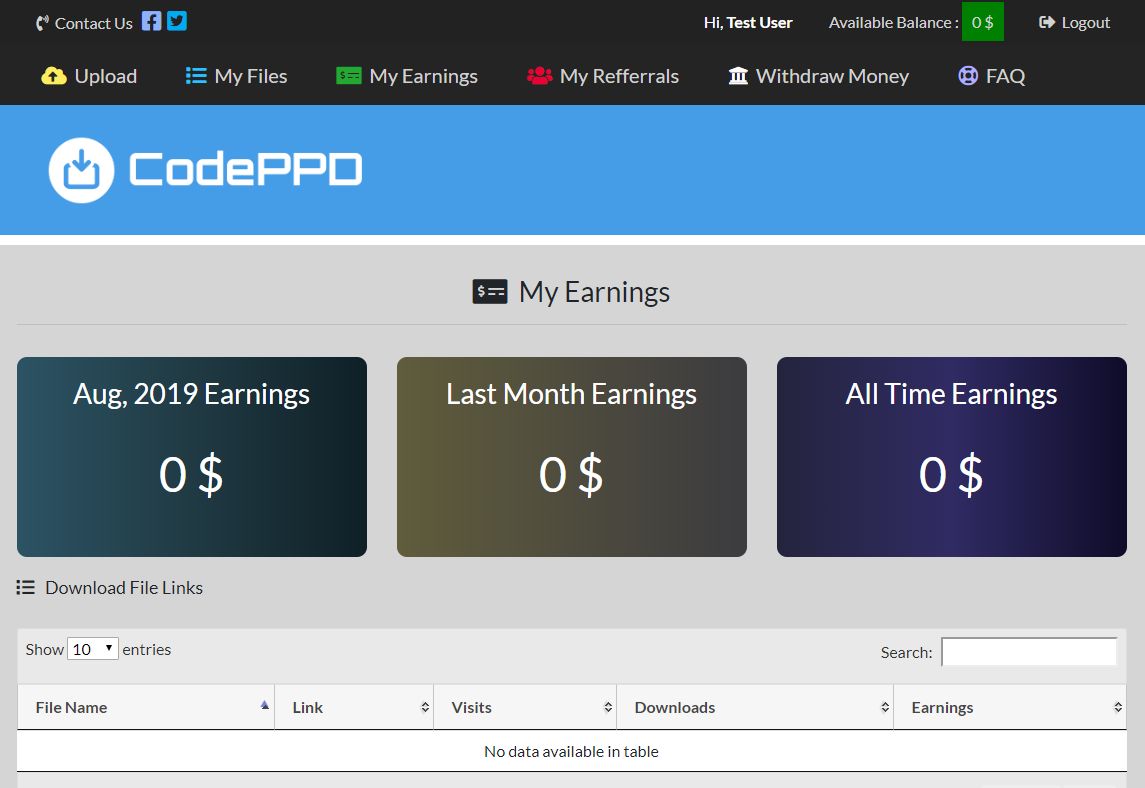
Task: Click the Facebook icon in the header
Action: [x=151, y=21]
